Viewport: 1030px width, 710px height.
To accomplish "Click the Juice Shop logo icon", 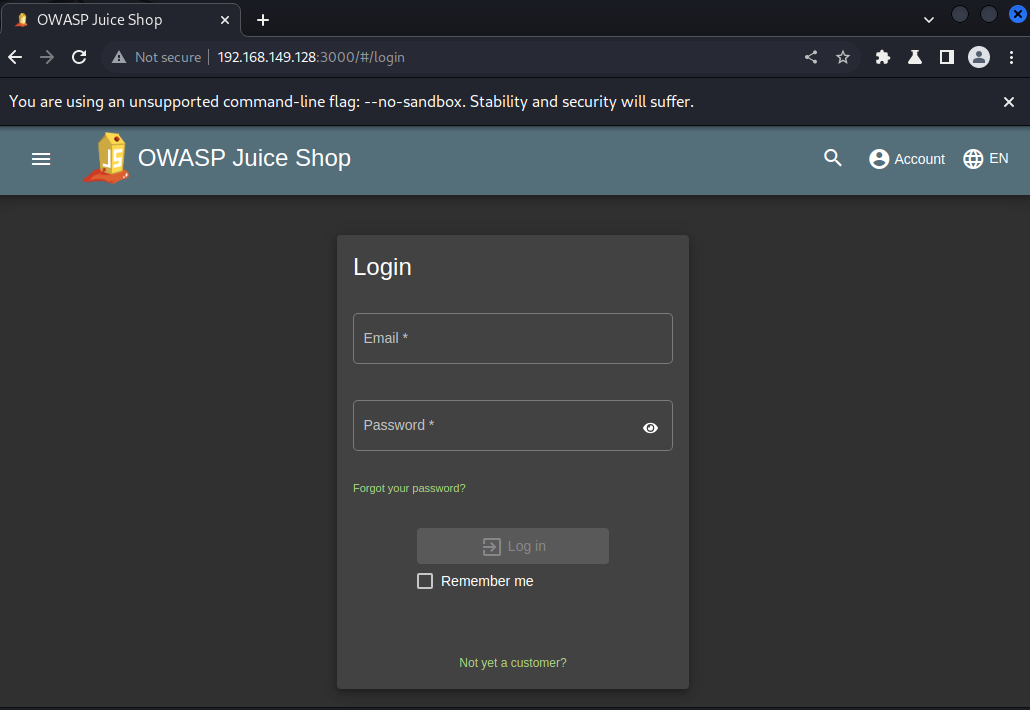I will 107,158.
